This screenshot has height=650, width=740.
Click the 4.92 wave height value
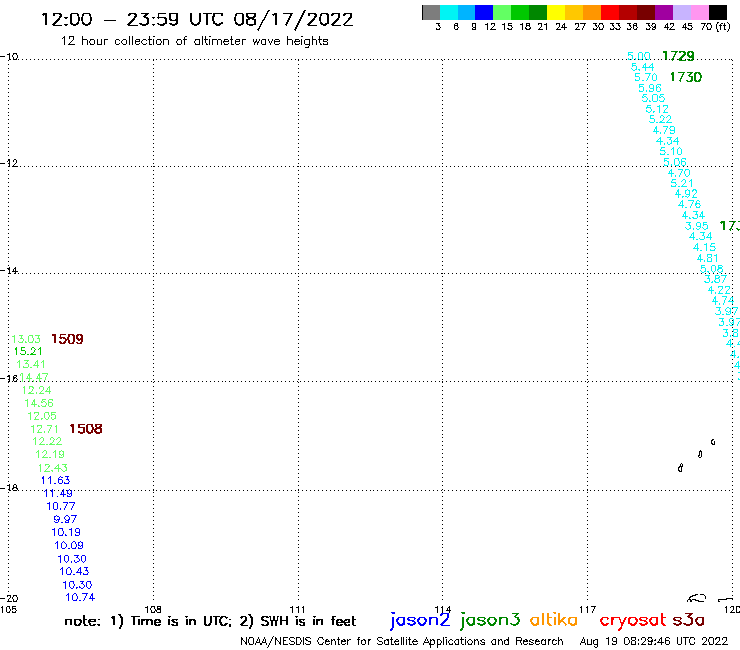(686, 194)
